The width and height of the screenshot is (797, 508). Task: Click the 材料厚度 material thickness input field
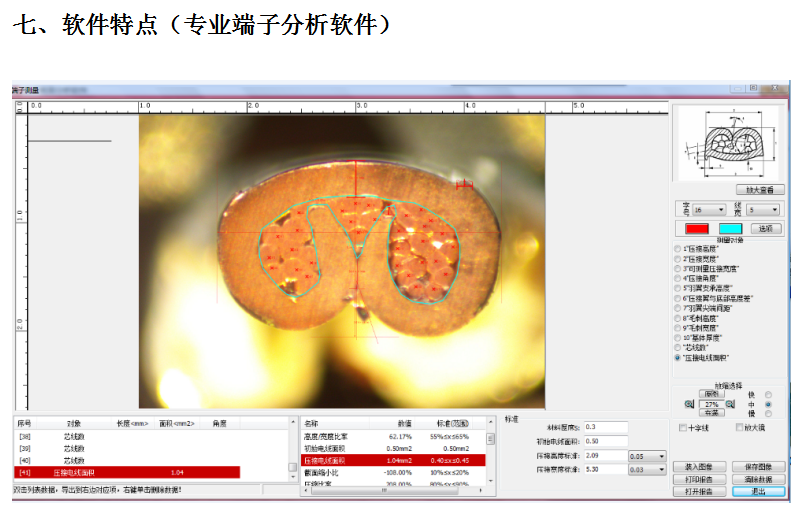(x=605, y=427)
